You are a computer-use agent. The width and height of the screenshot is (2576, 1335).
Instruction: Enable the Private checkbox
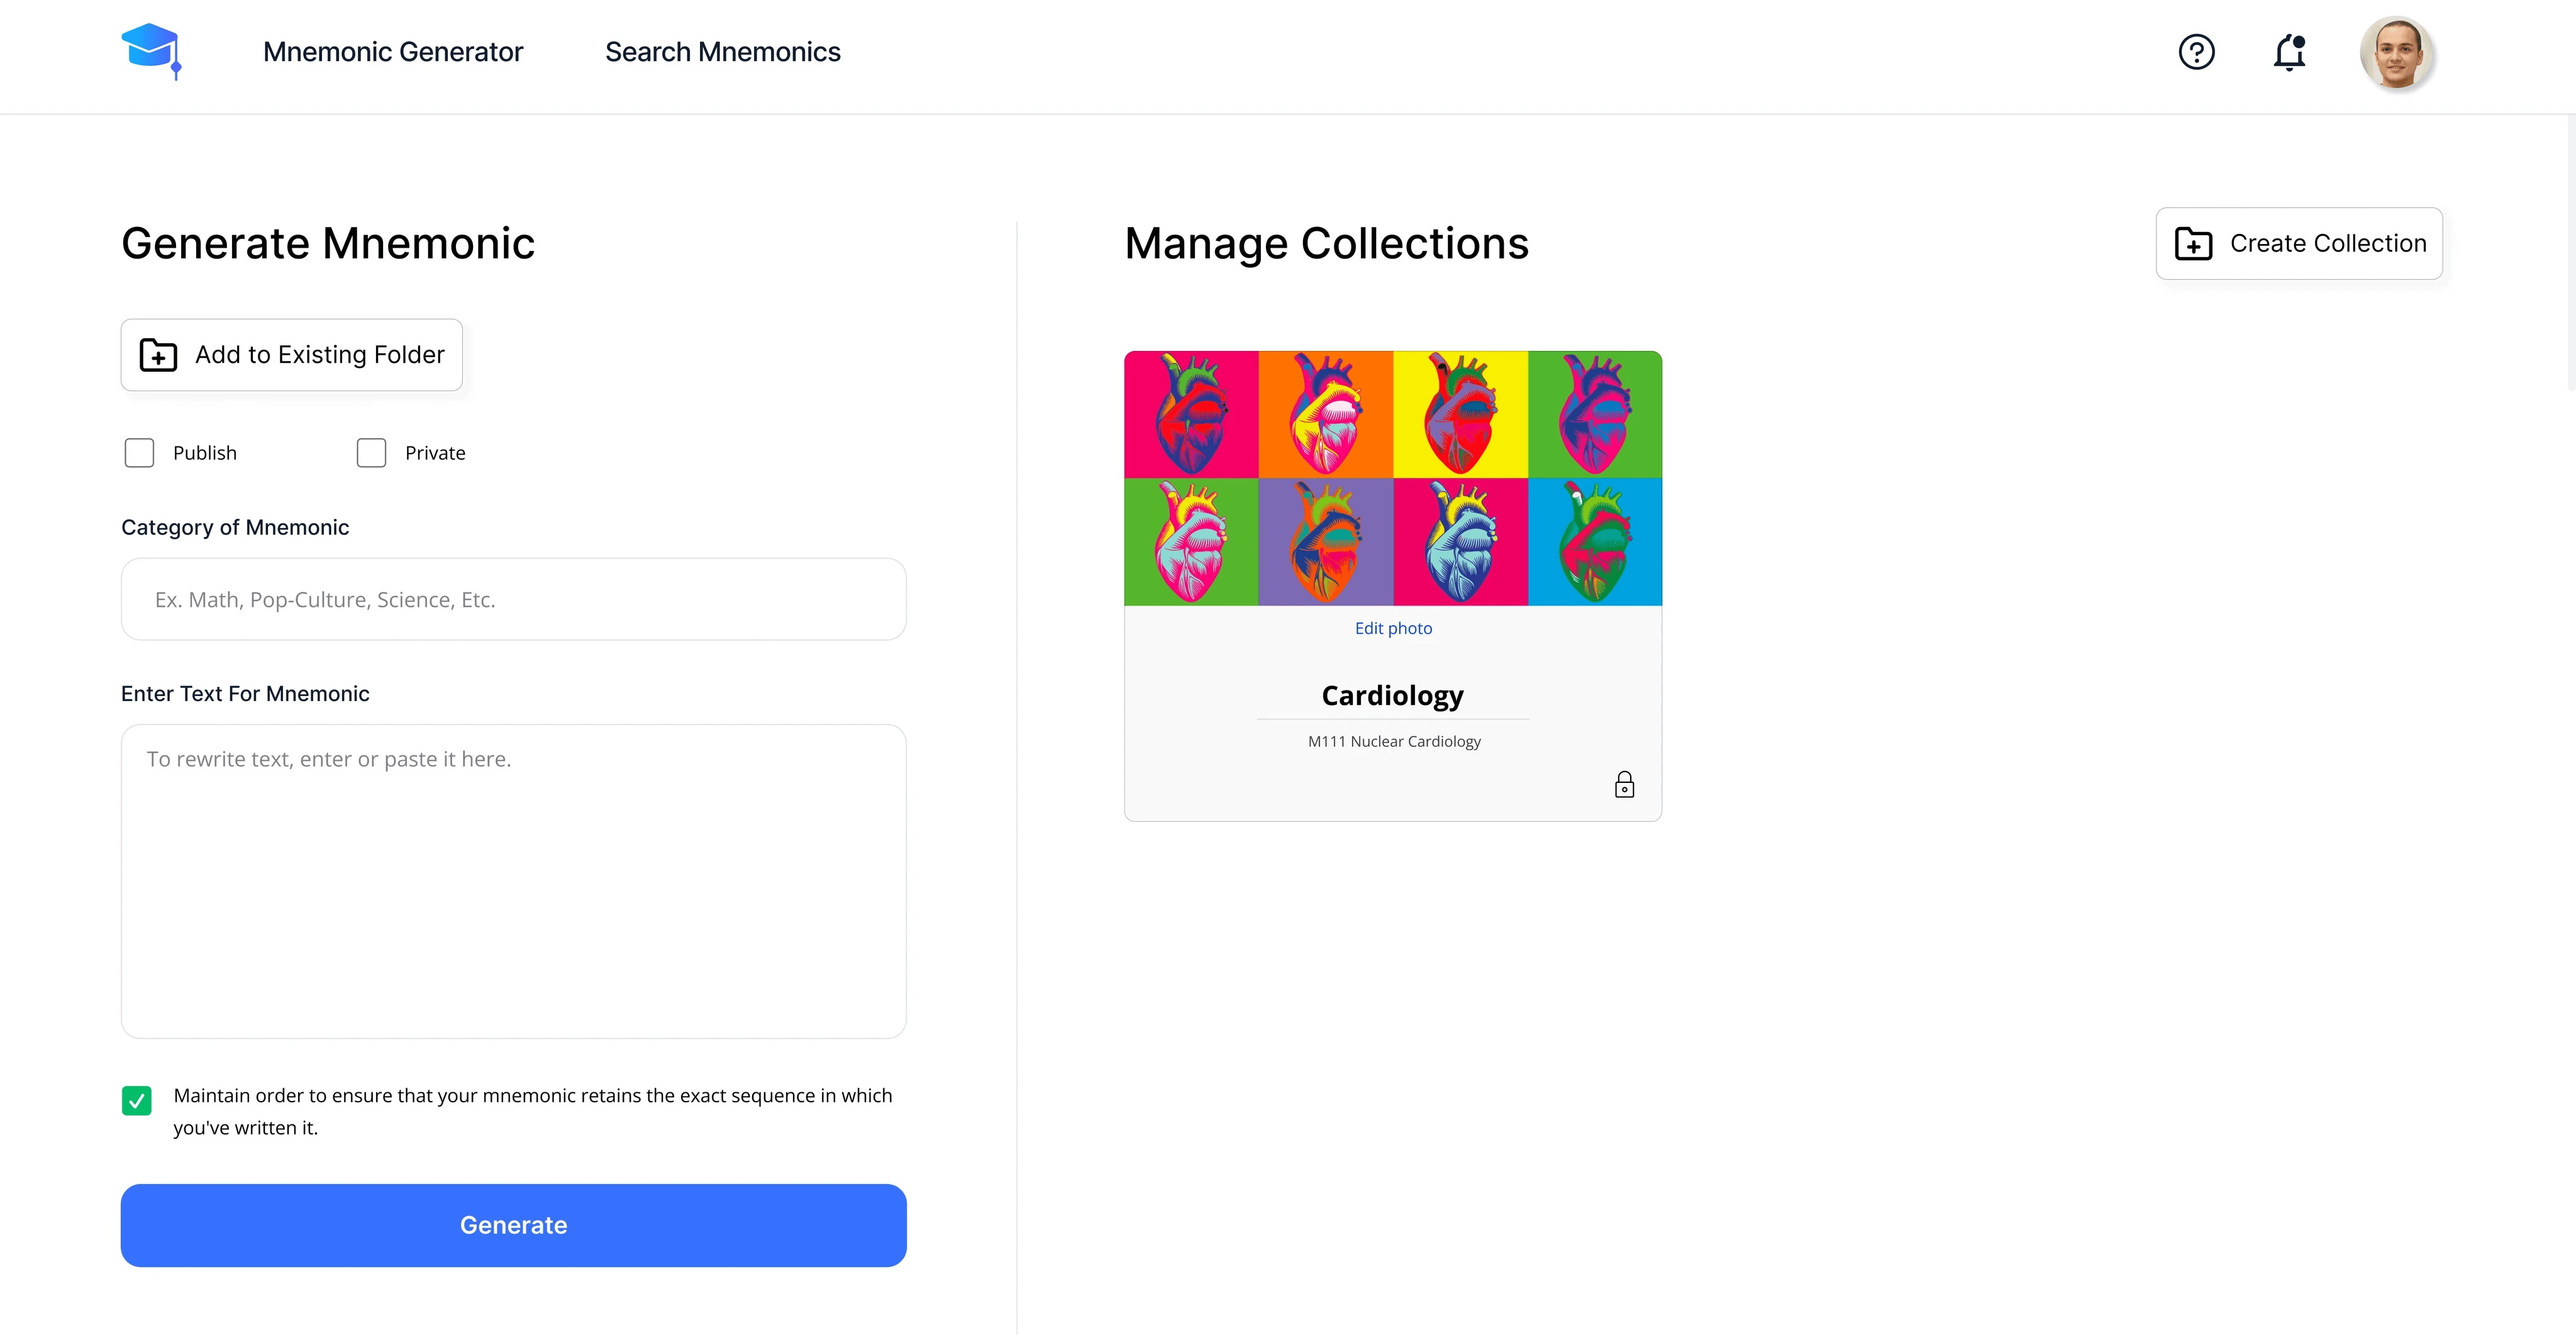[371, 452]
